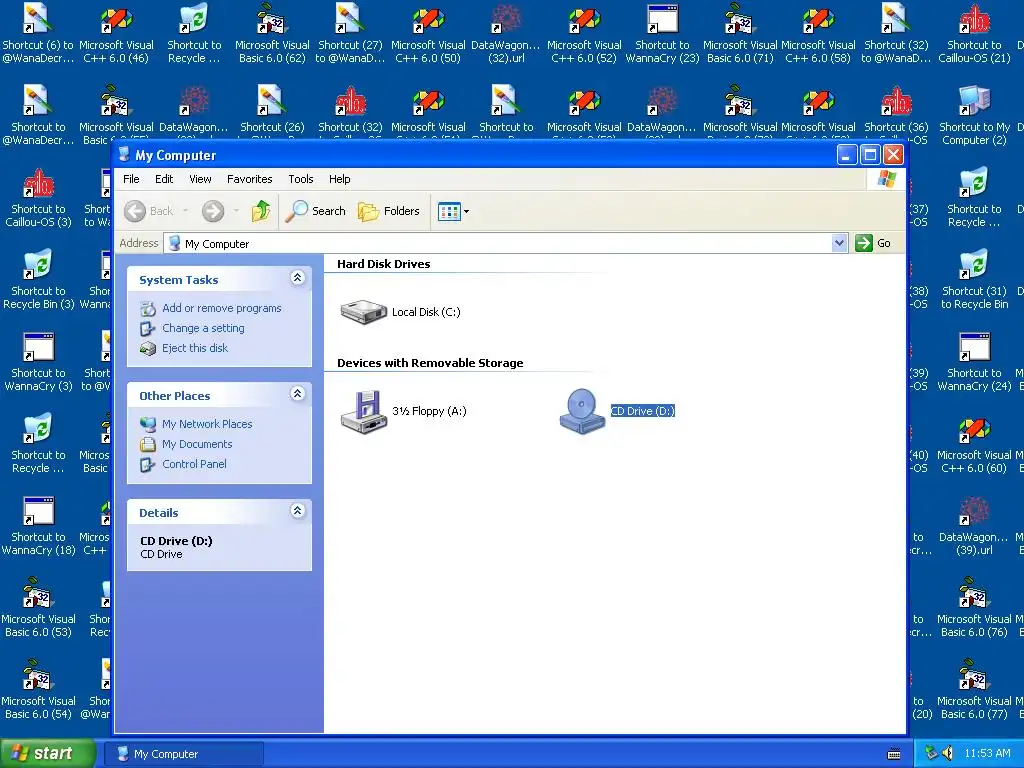Click Add or remove programs link

tap(221, 308)
